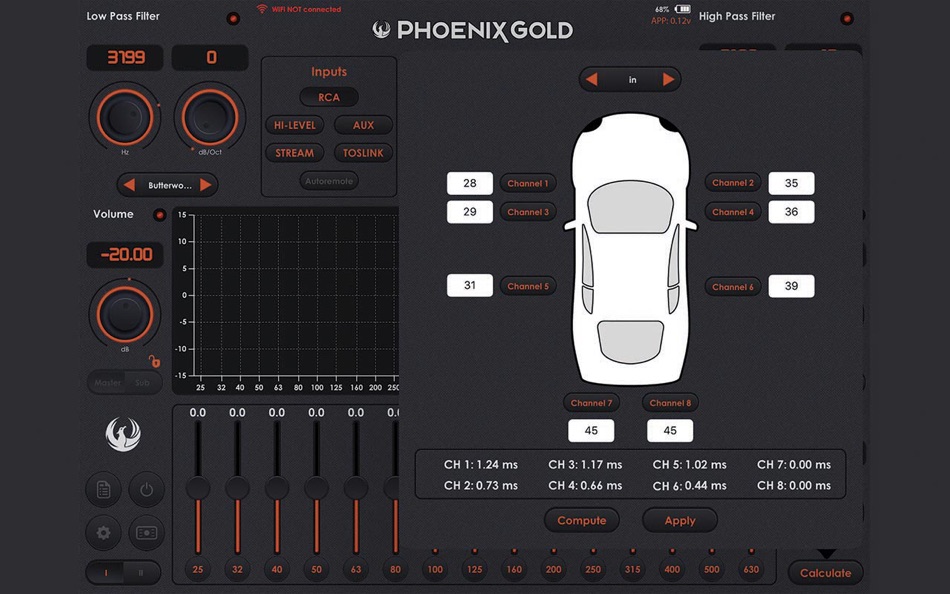Image resolution: width=950 pixels, height=594 pixels.
Task: Click the -20.00 volume display
Action: [125, 255]
